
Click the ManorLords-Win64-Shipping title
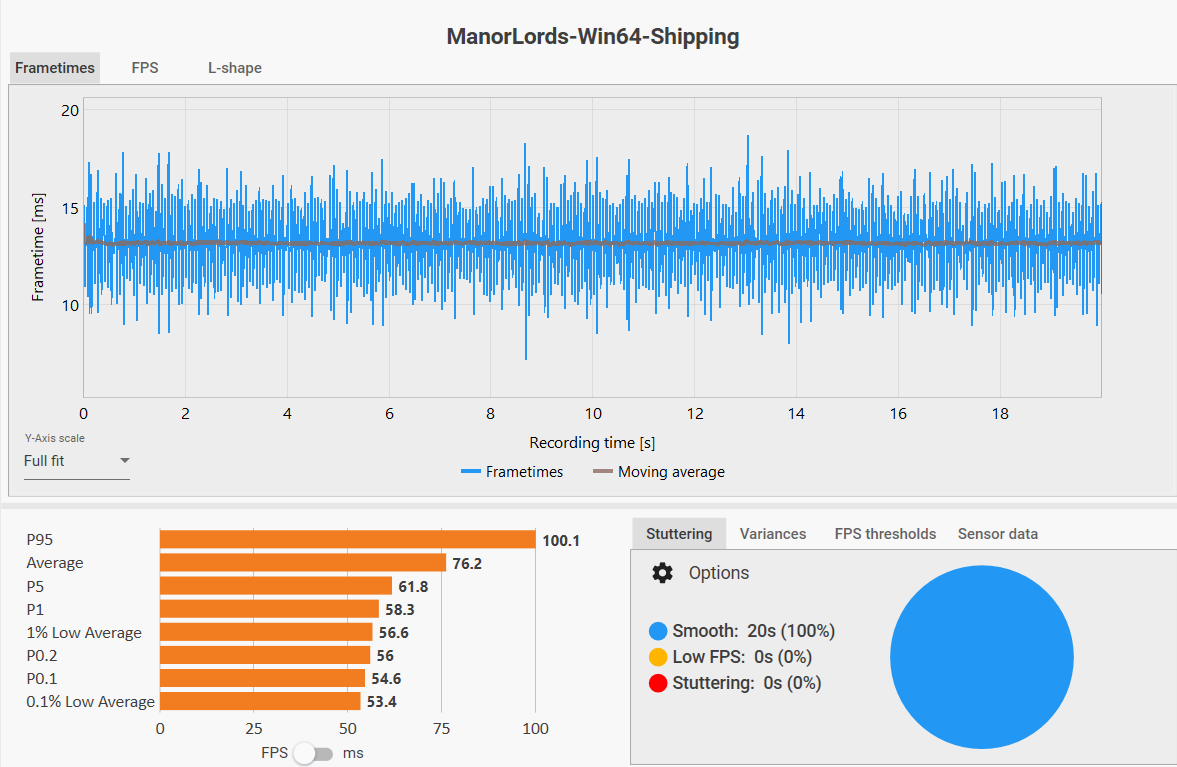[592, 37]
